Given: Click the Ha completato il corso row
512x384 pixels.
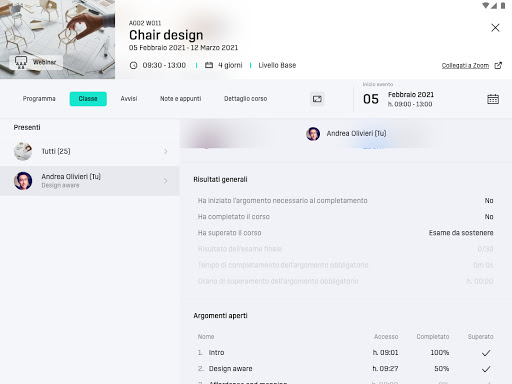Looking at the screenshot, I should pos(345,217).
